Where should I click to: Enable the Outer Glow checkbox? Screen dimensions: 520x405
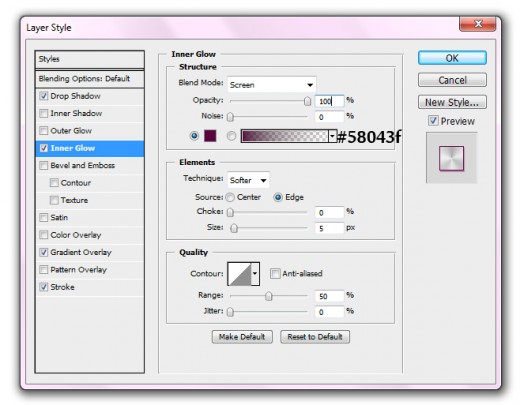[44, 131]
